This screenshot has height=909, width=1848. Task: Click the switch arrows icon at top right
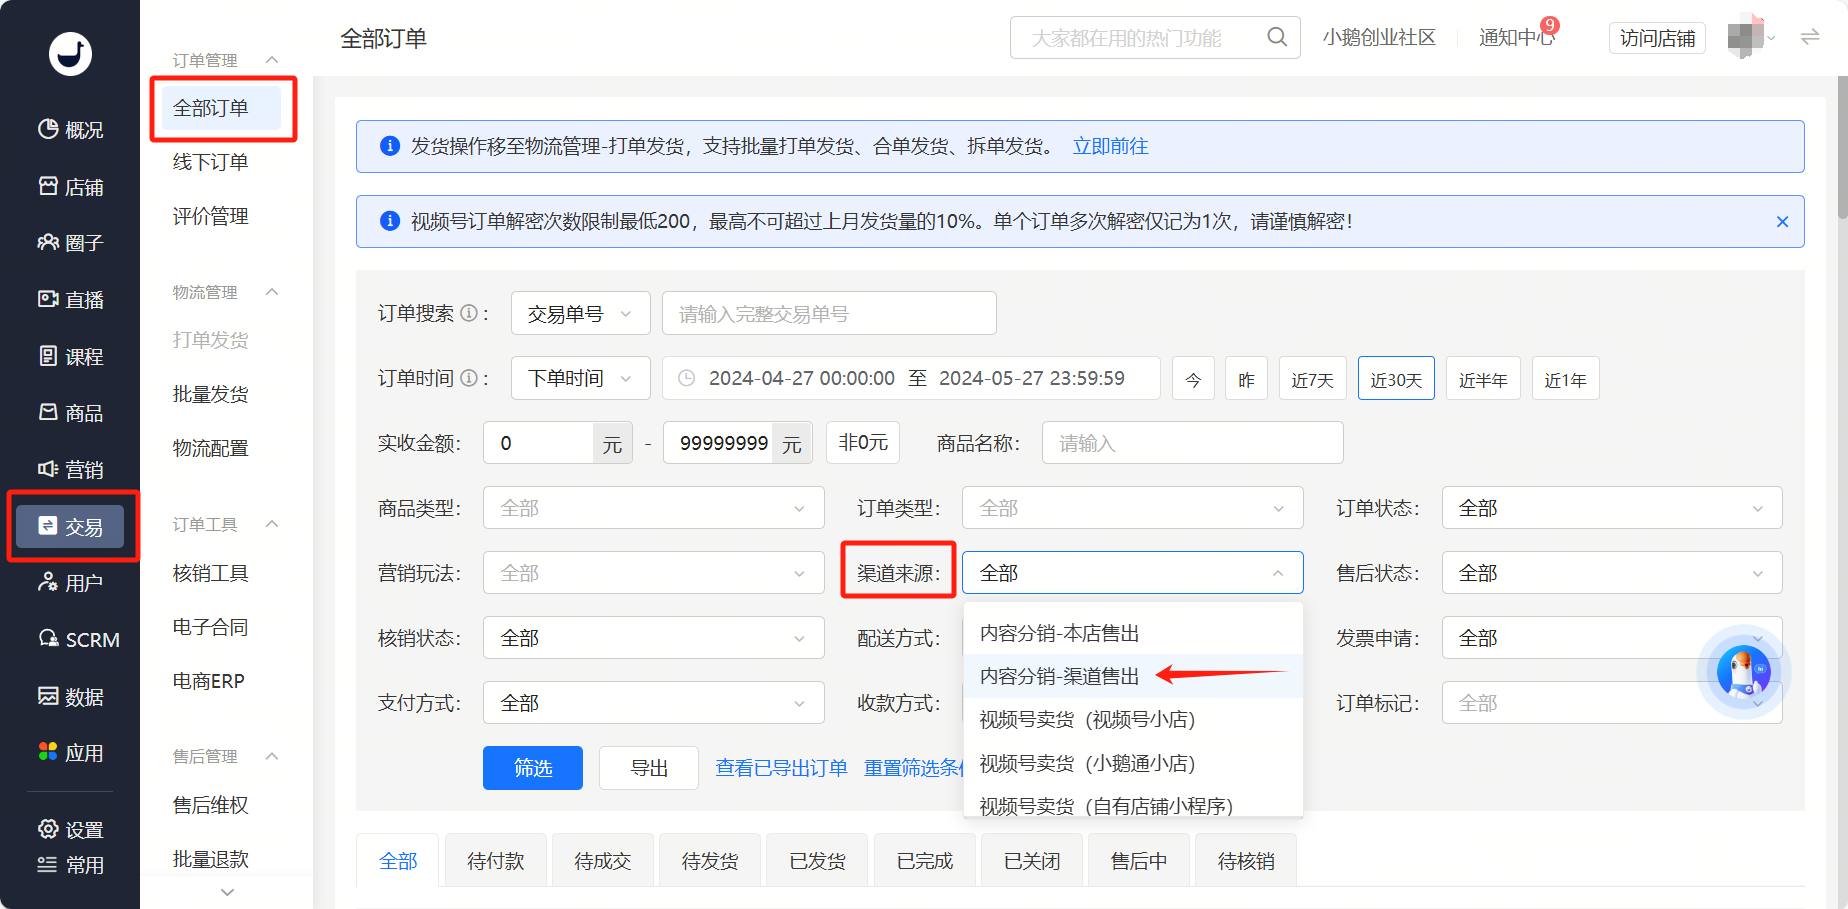tap(1810, 38)
